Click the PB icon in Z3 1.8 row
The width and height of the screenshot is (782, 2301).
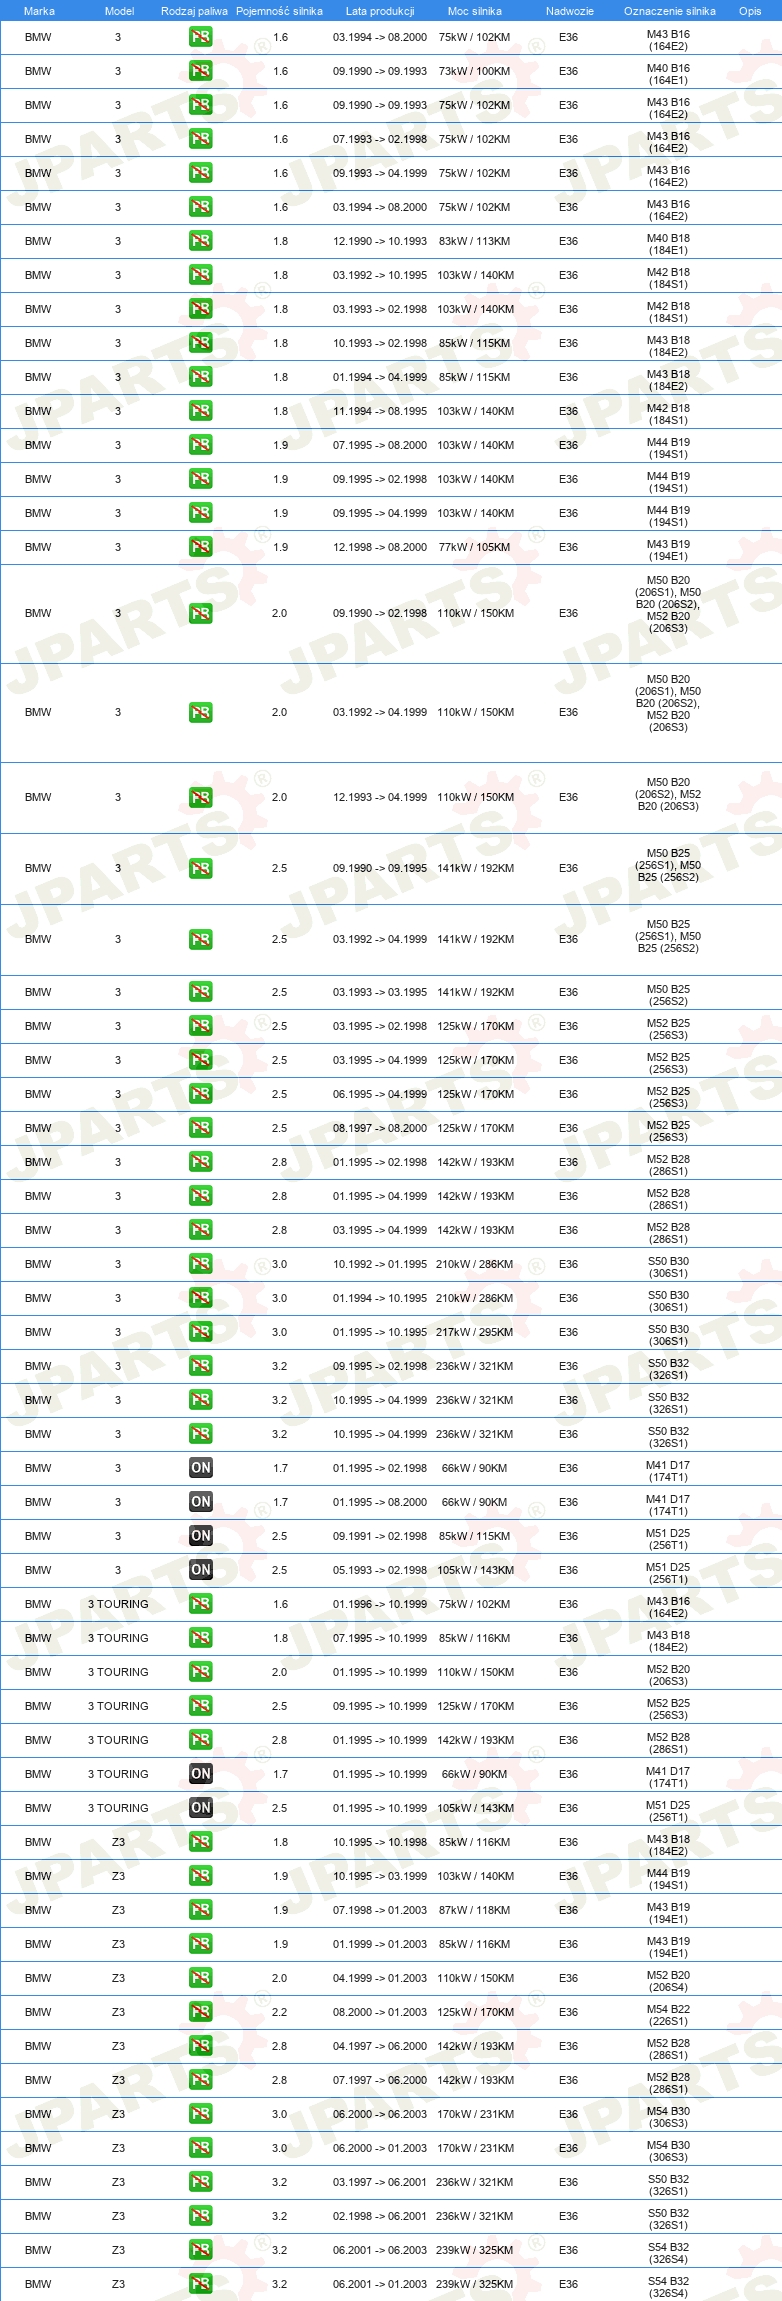click(200, 1842)
